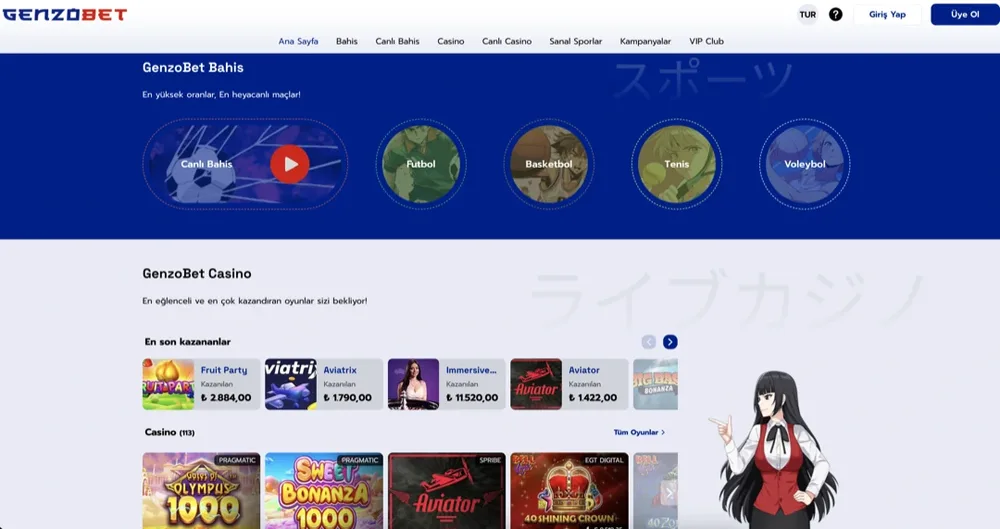The image size is (1000, 529).
Task: Open the Sanal Sporlar menu item
Action: coord(576,41)
